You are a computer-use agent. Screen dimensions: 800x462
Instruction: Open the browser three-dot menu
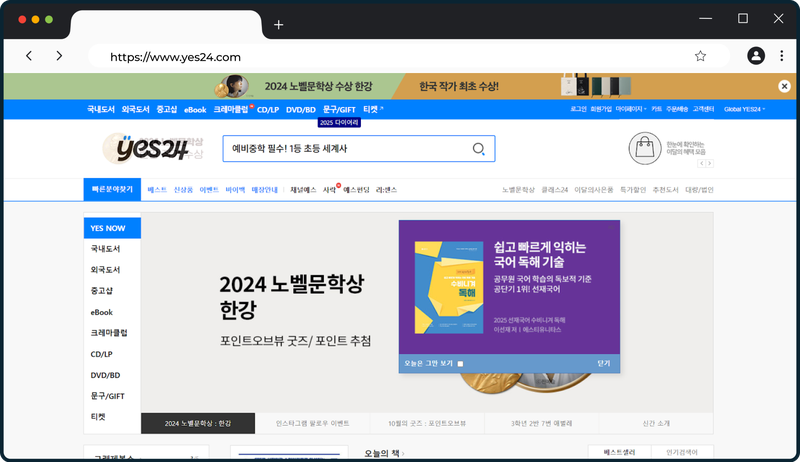click(781, 56)
